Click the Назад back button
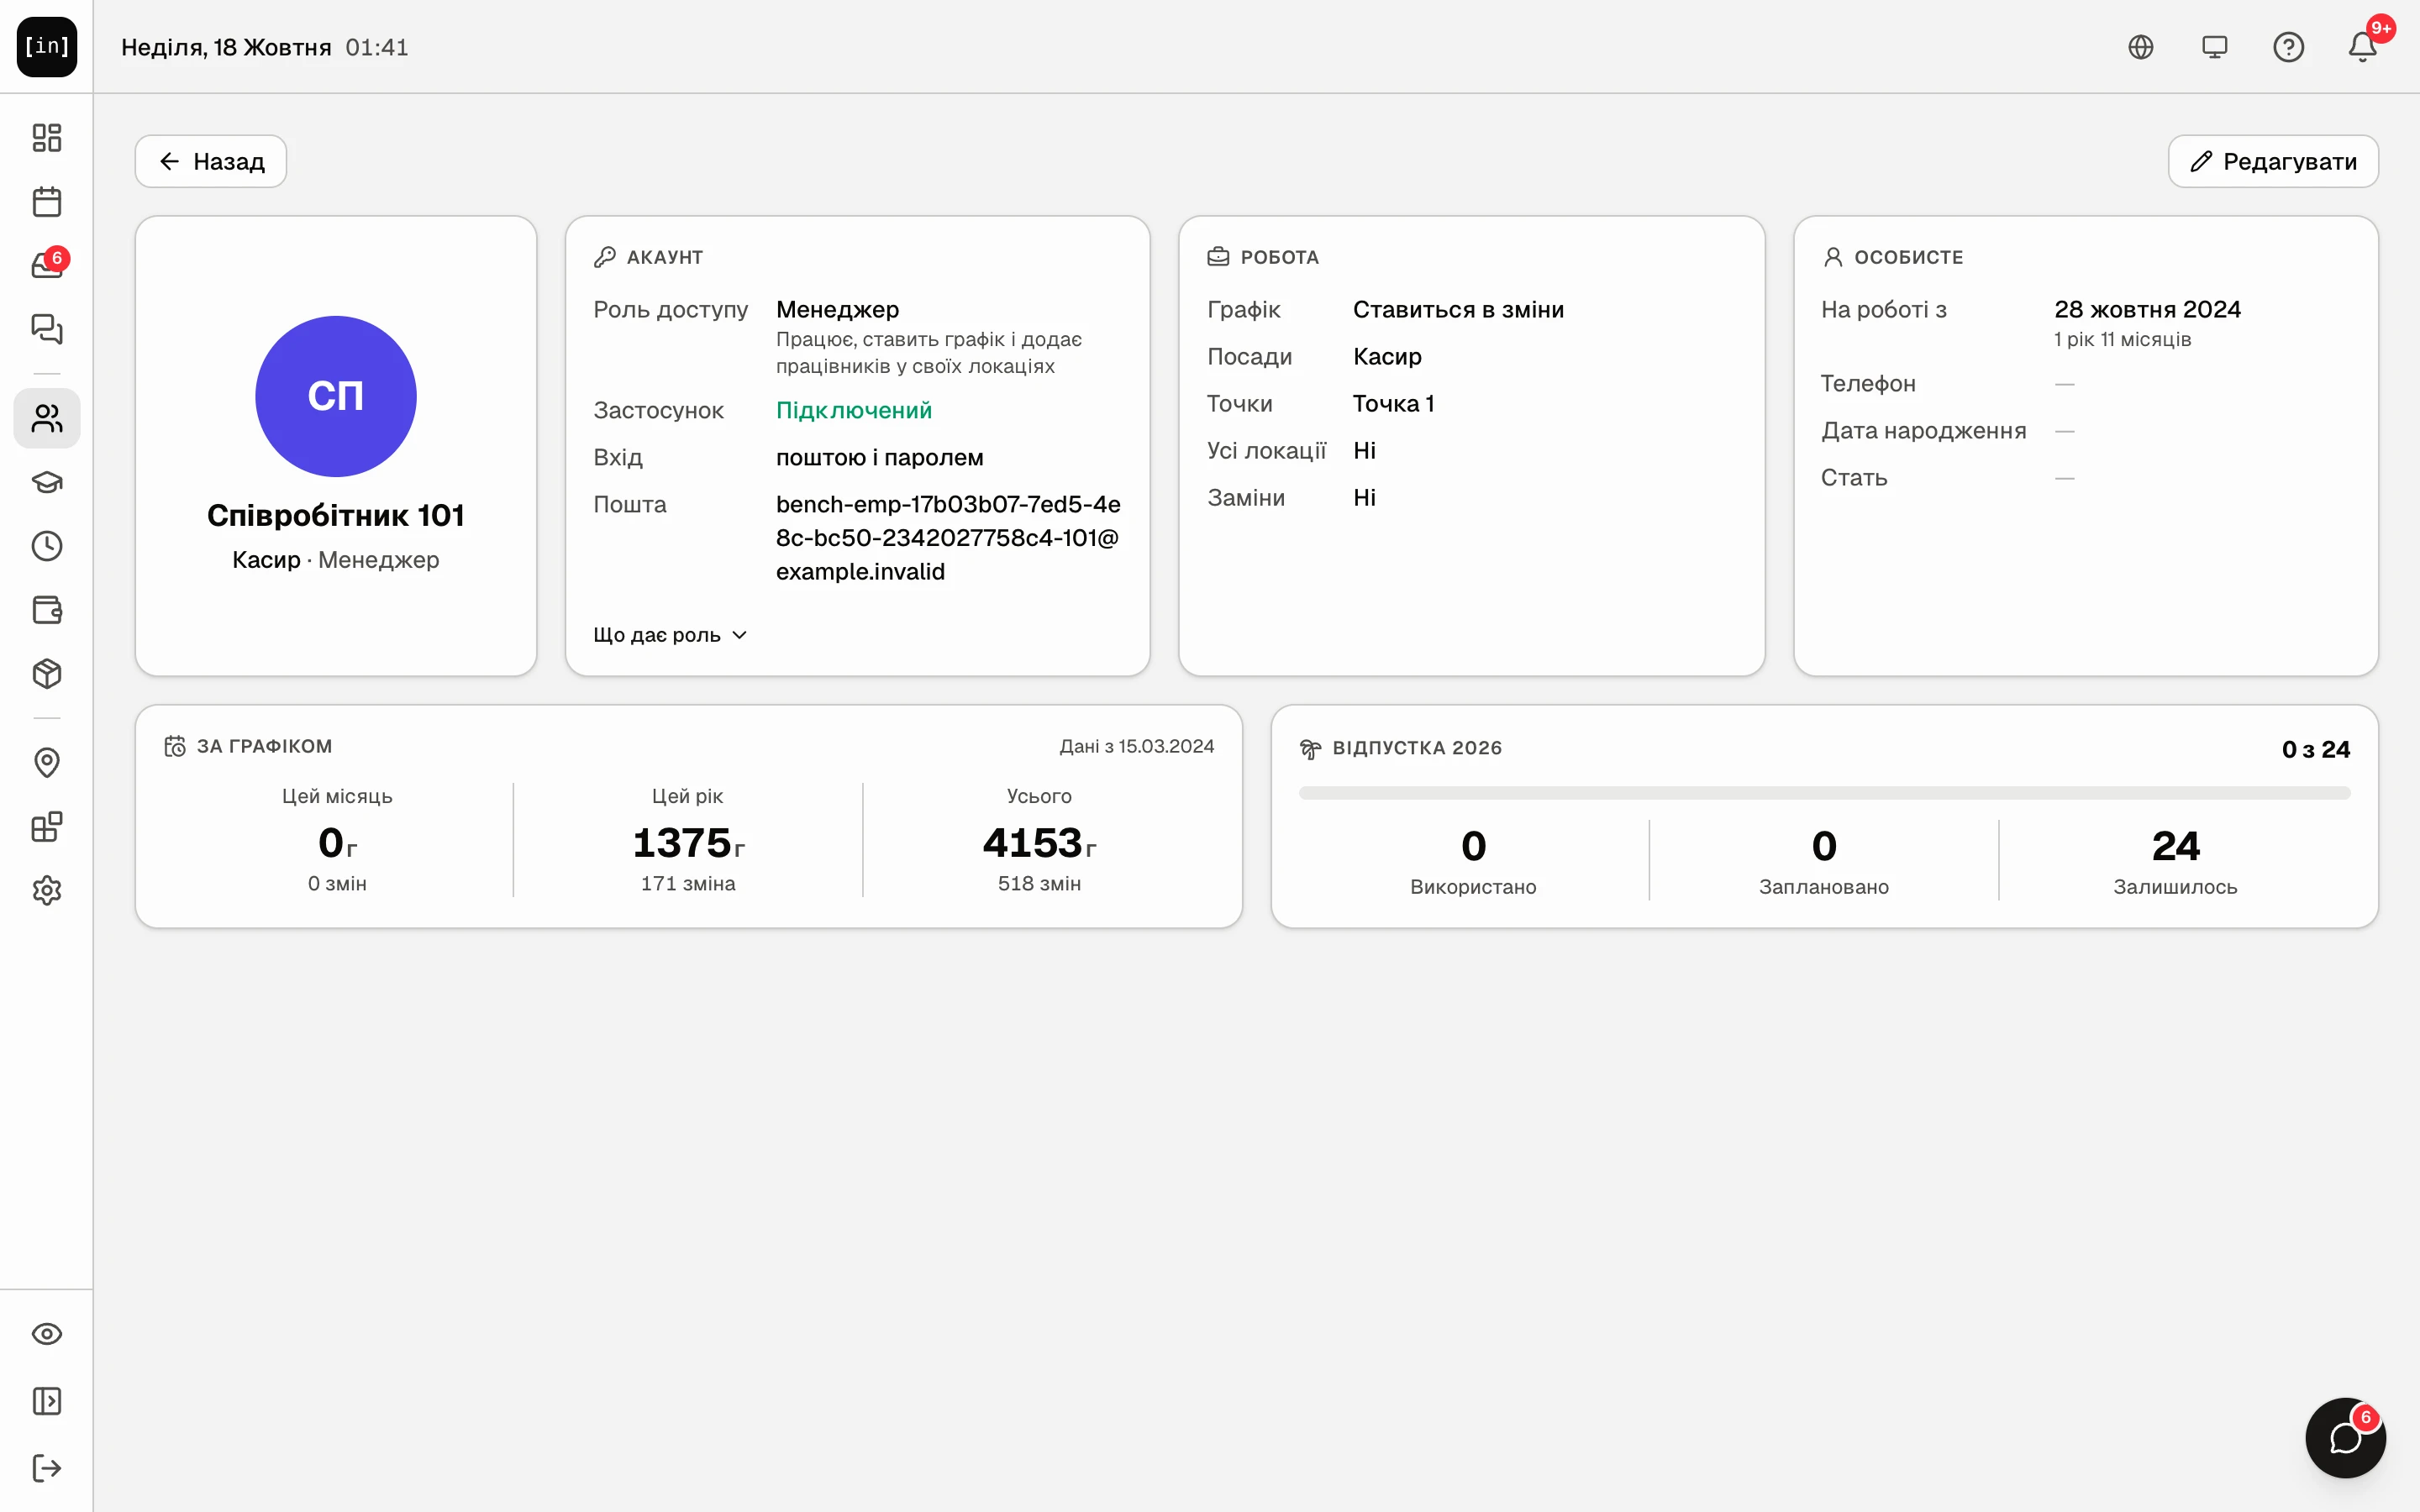 pyautogui.click(x=211, y=161)
